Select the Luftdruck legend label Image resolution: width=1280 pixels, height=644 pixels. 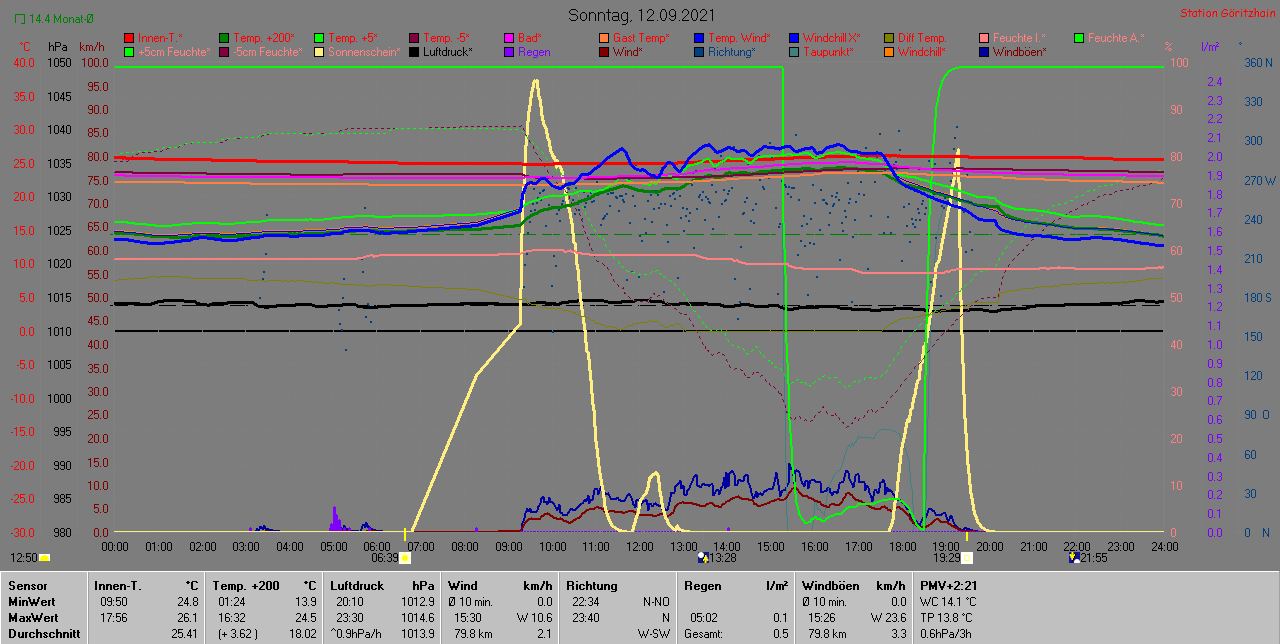point(447,51)
